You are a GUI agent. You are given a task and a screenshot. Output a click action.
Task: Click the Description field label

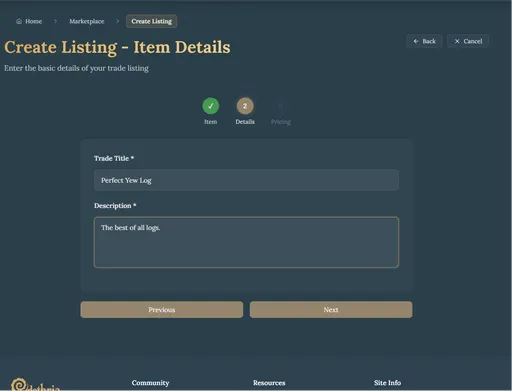pyautogui.click(x=115, y=206)
